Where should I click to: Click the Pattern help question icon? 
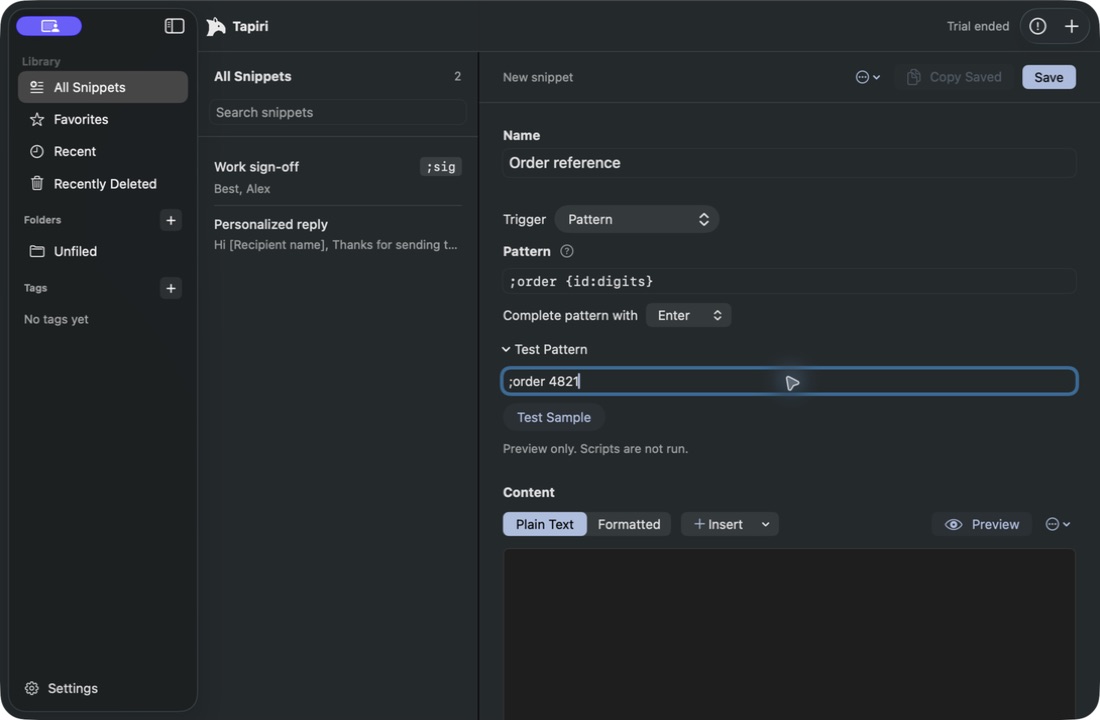coord(567,251)
